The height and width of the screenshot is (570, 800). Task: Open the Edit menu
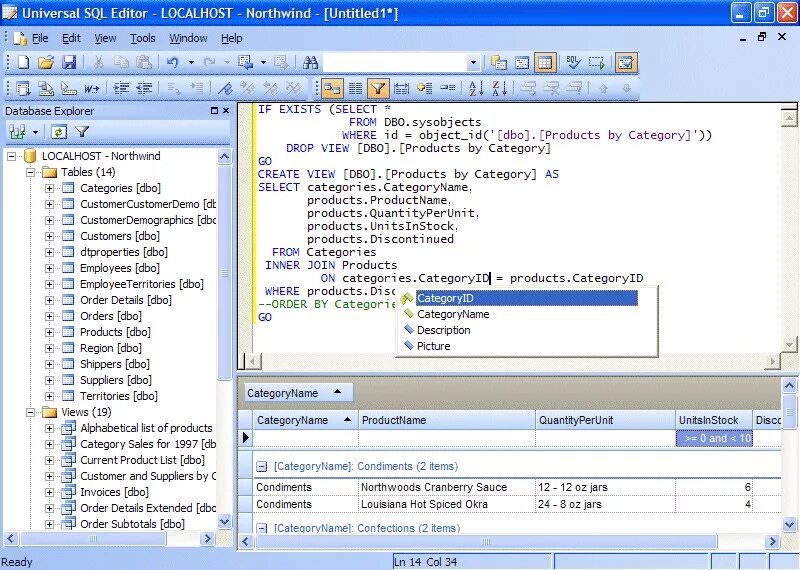point(71,38)
